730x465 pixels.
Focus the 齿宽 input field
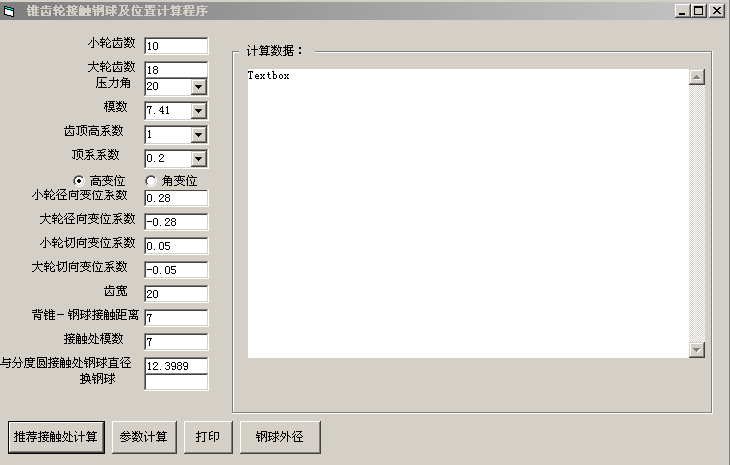[x=176, y=294]
